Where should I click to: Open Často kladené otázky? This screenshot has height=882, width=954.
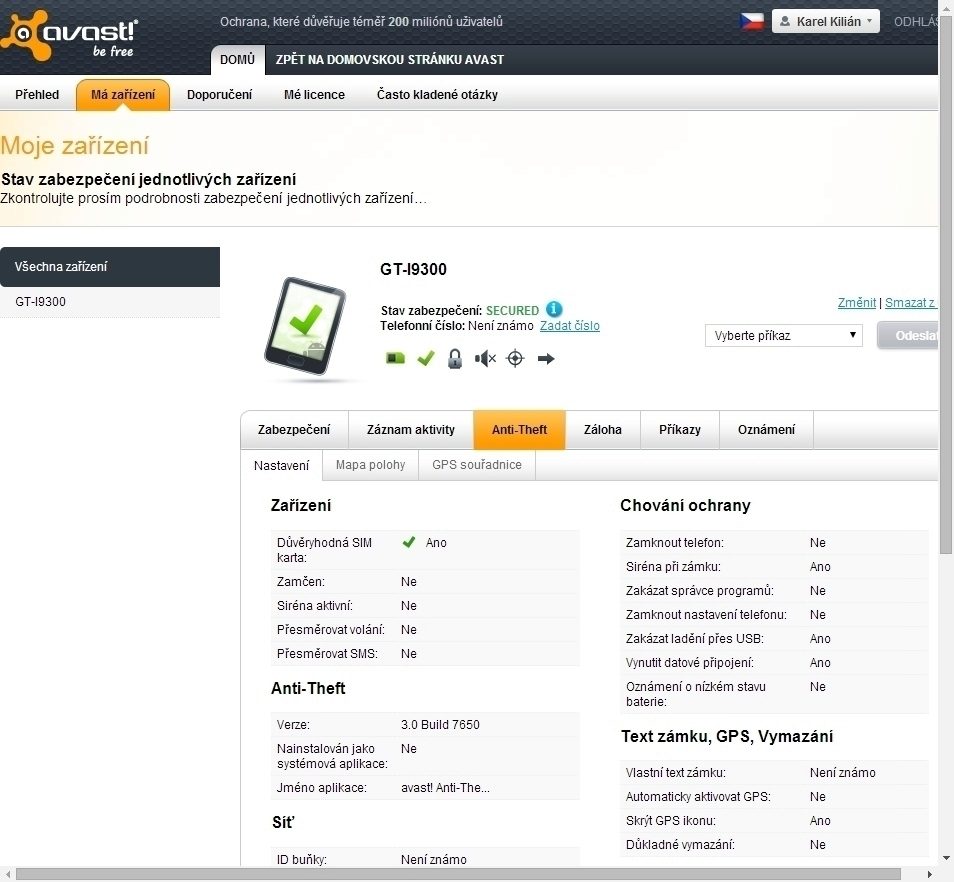[437, 94]
